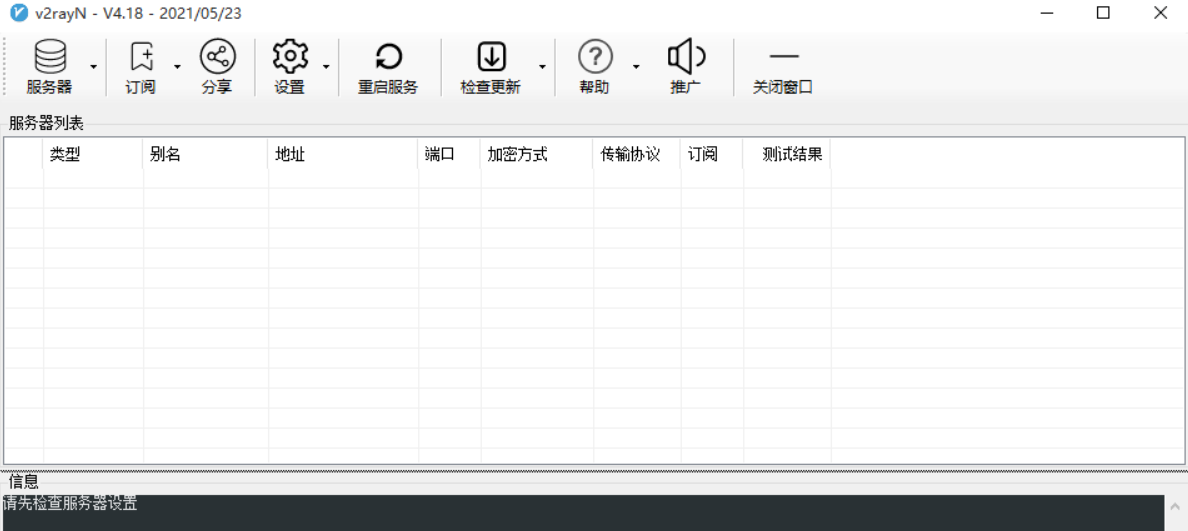Expand the 订阅 toolbar dropdown arrow
This screenshot has height=531, width=1188.
tap(177, 67)
